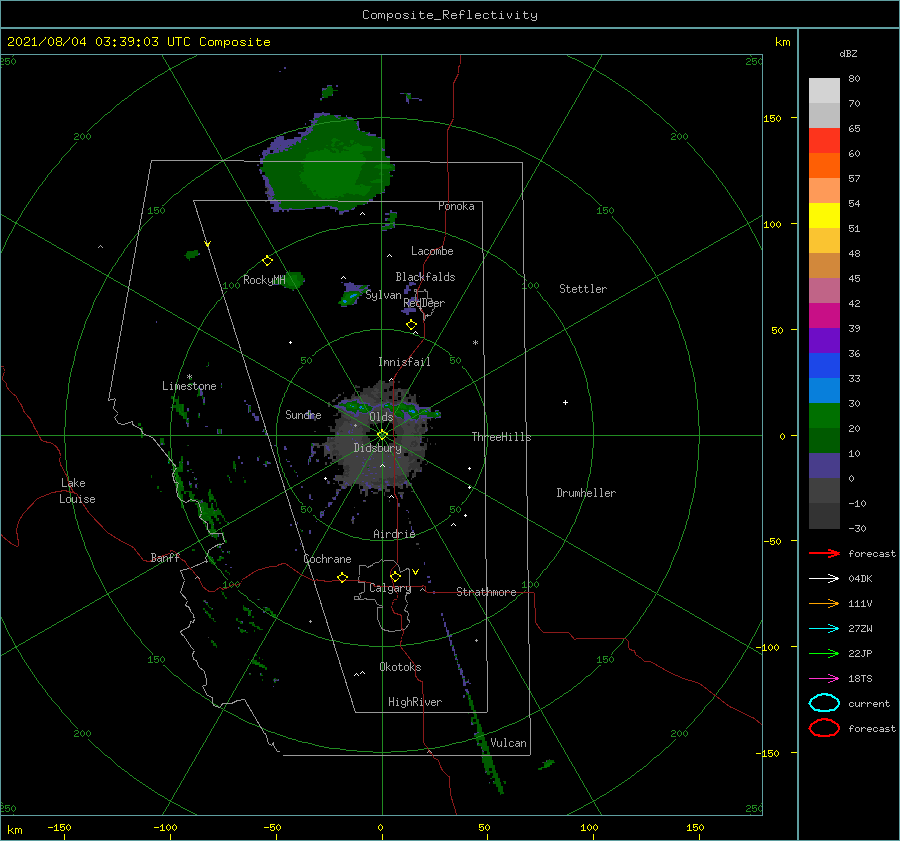Viewport: 900px width, 841px height.
Task: Click the green echo streak near Vulcan
Action: 486,743
